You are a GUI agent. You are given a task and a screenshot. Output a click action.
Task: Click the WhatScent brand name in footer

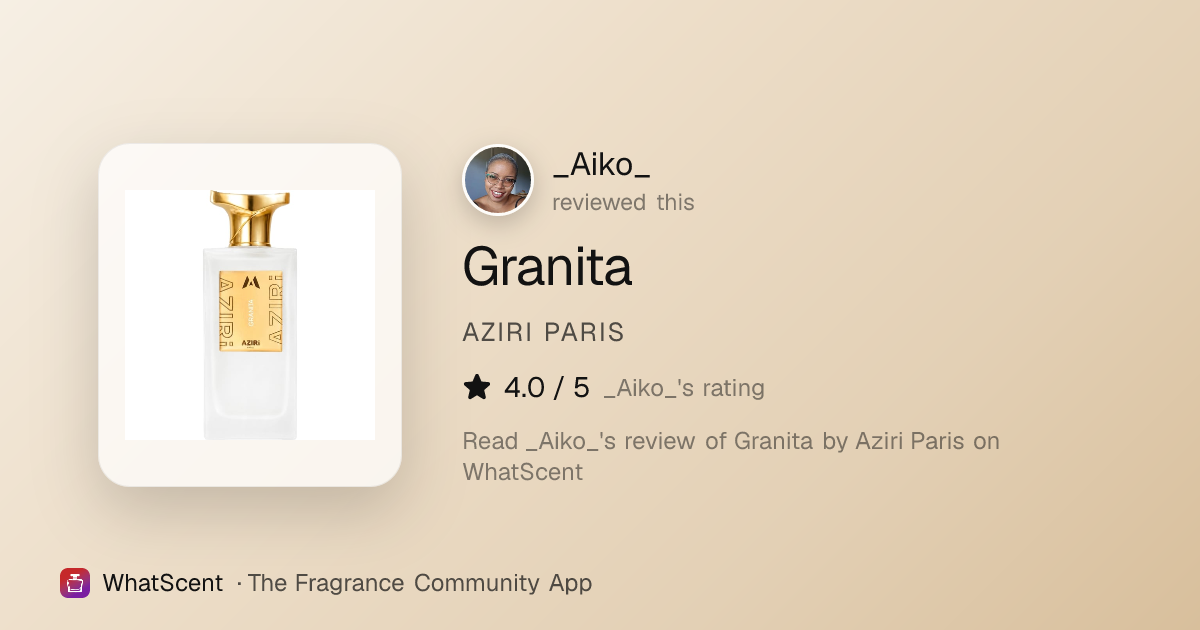click(163, 583)
